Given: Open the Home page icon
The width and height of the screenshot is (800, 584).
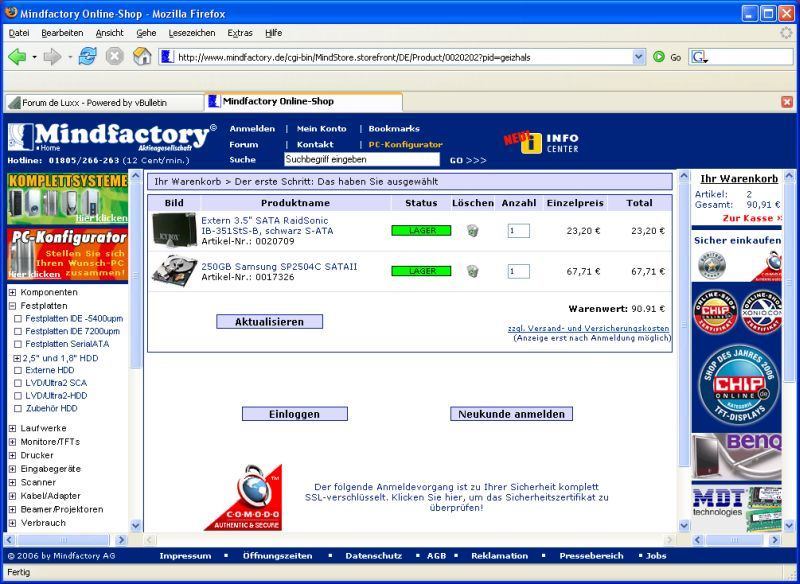Looking at the screenshot, I should click(x=142, y=57).
